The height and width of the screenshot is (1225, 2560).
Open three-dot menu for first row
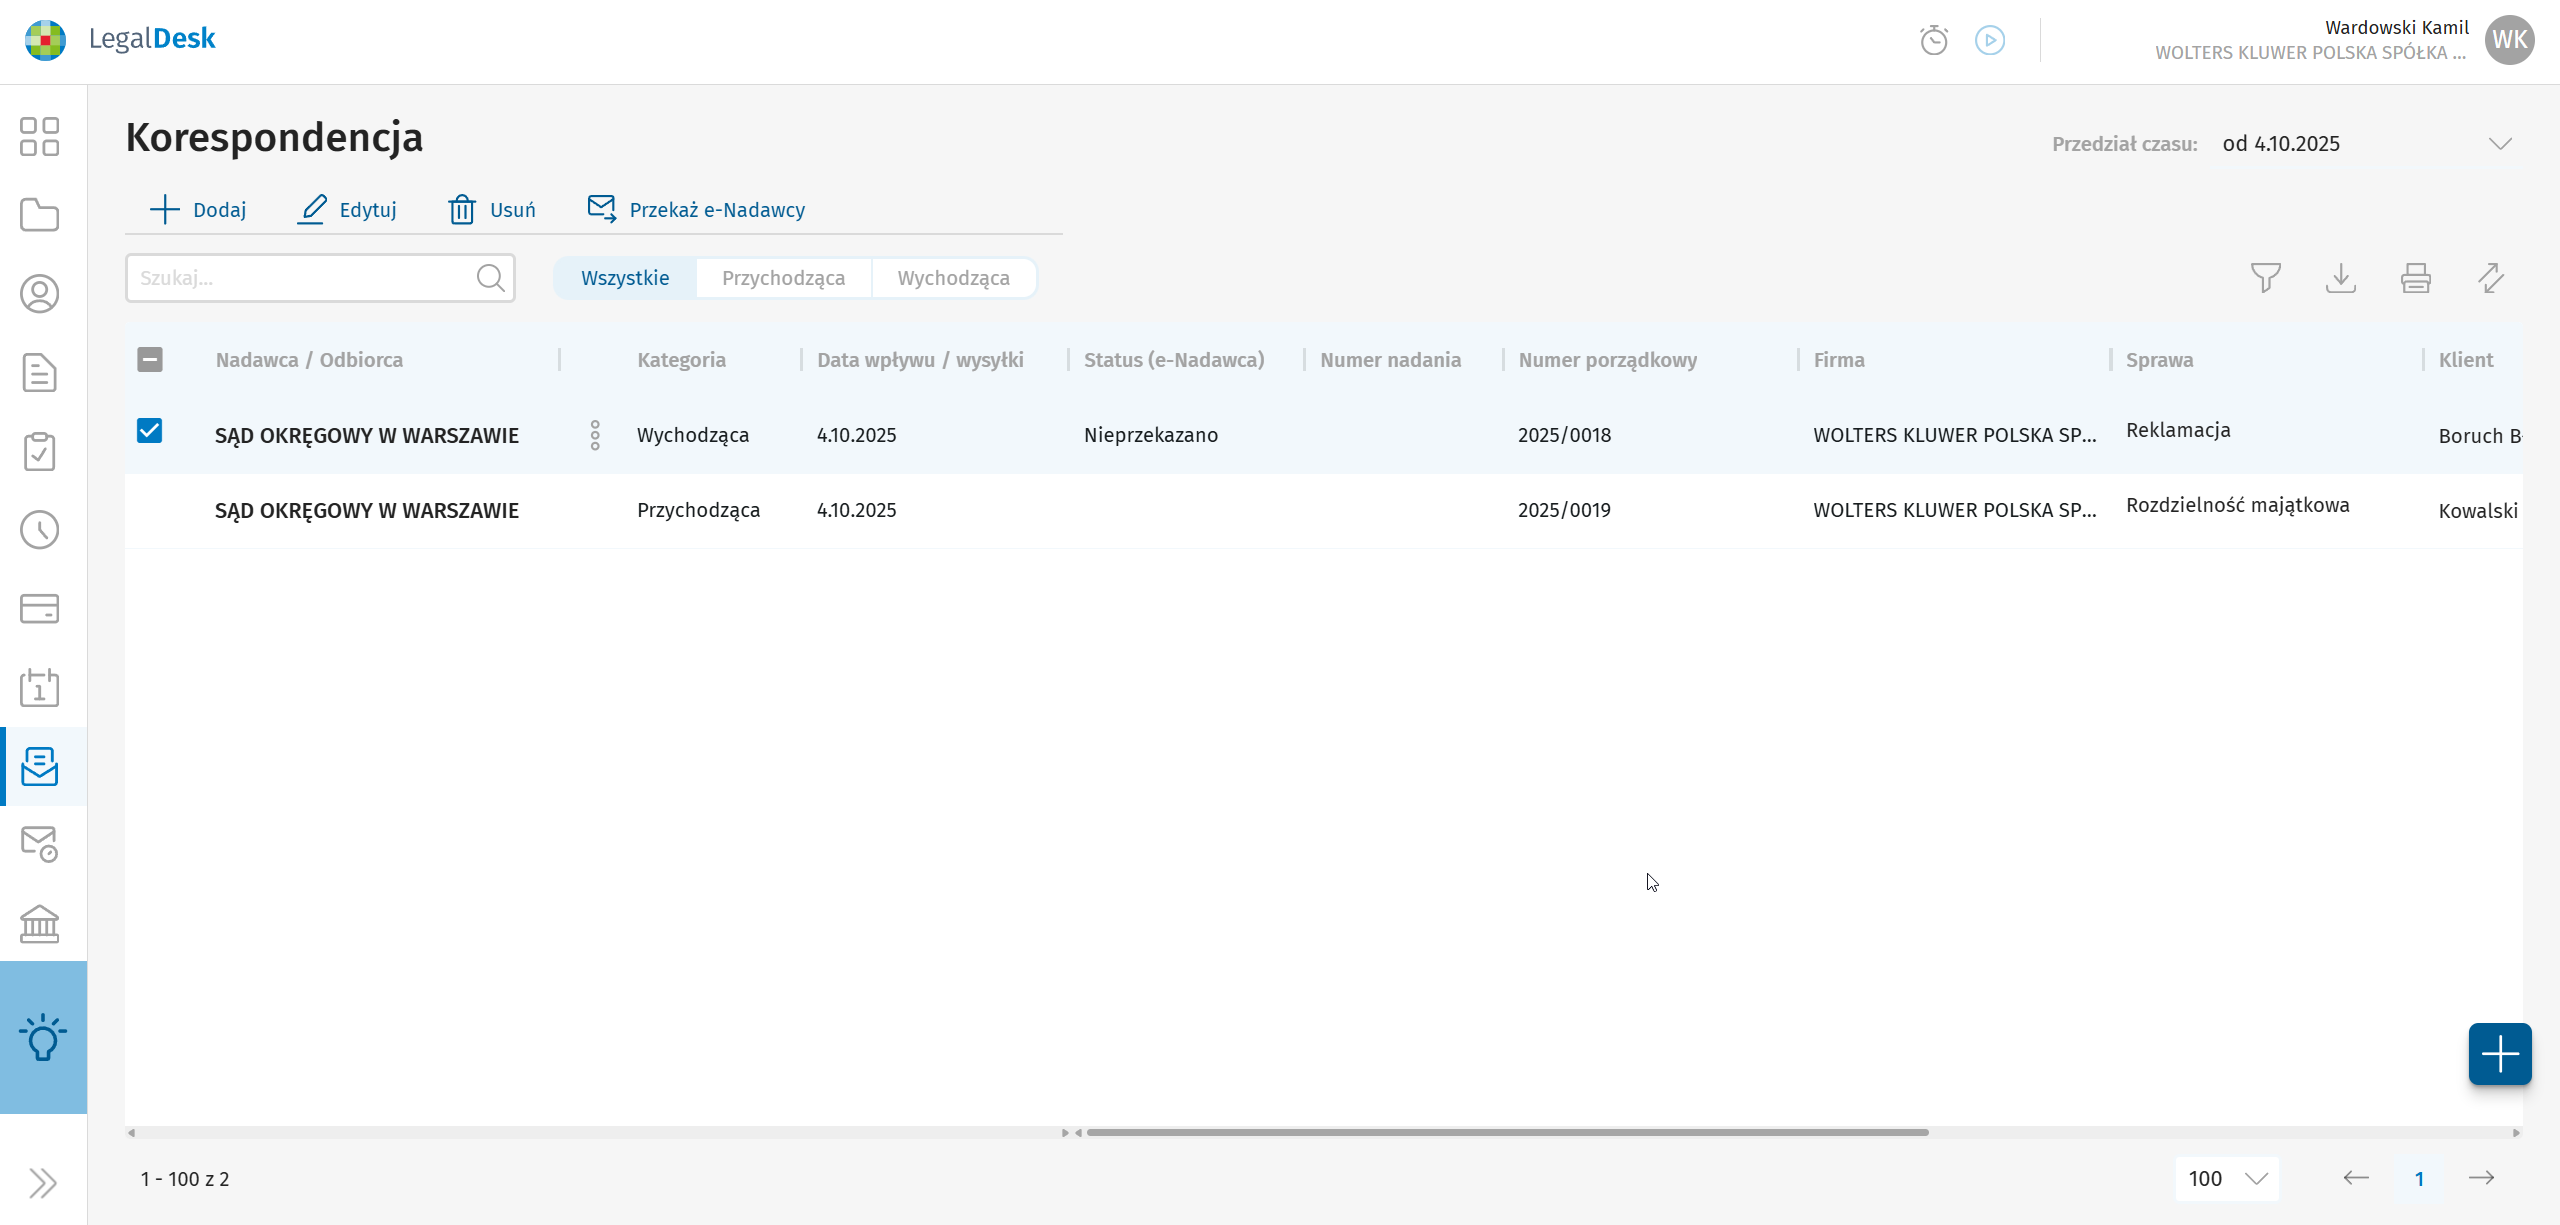(595, 435)
